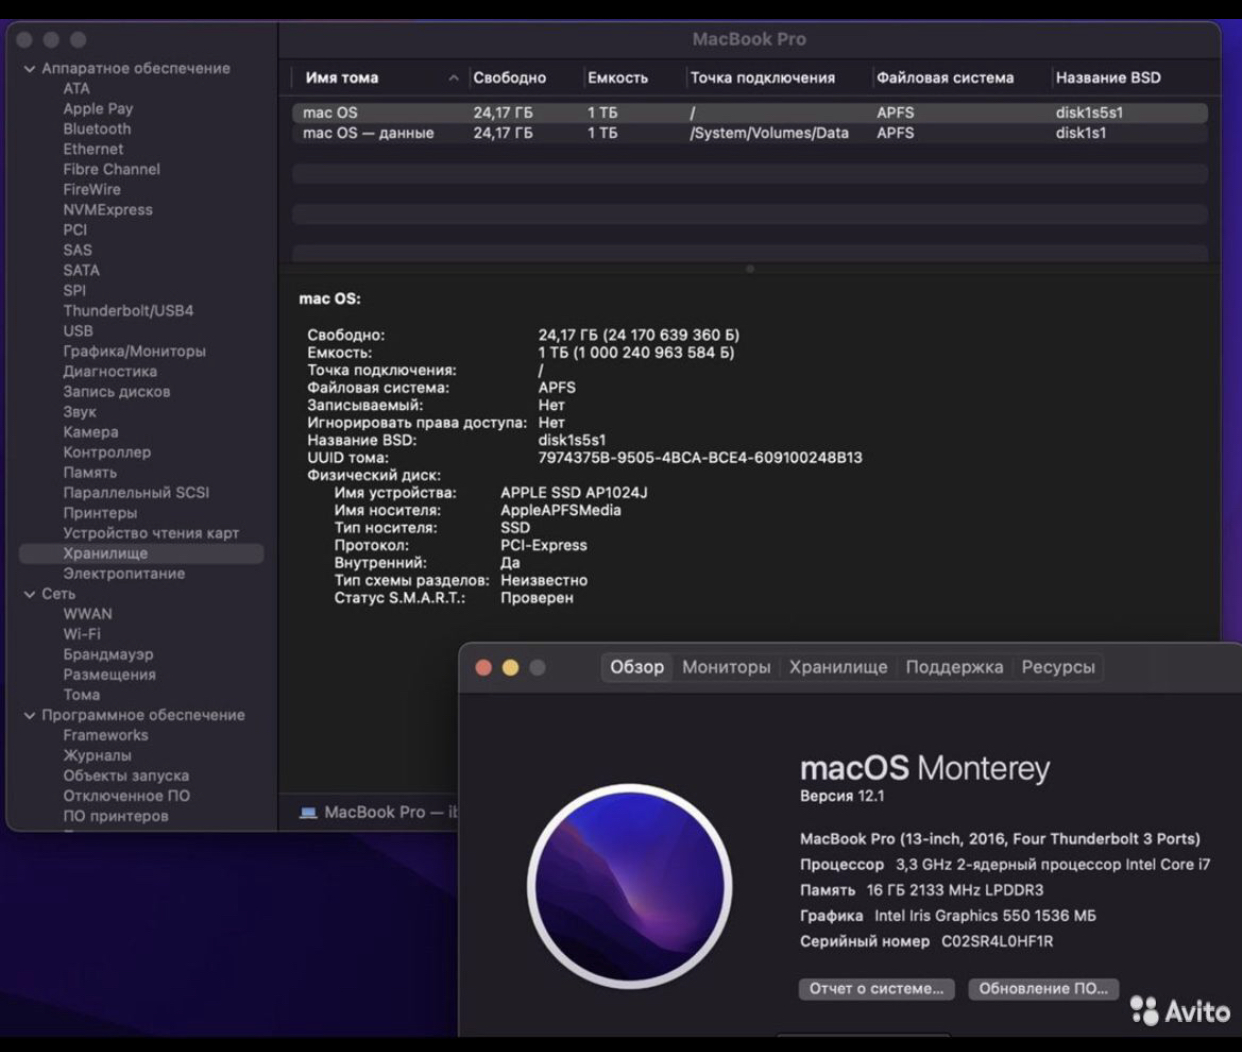Viewport: 1242px width, 1052px height.
Task: Click the Отчет о системе button
Action: [876, 988]
